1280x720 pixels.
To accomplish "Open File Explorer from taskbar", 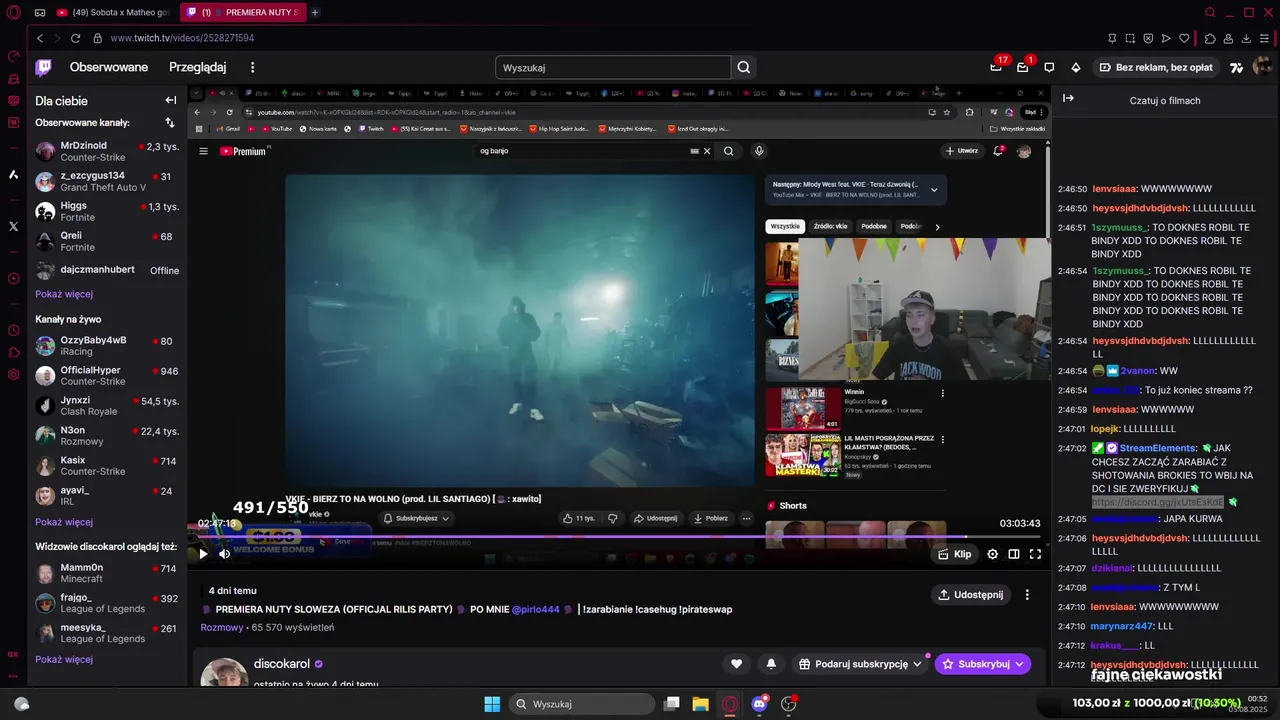I will point(700,704).
